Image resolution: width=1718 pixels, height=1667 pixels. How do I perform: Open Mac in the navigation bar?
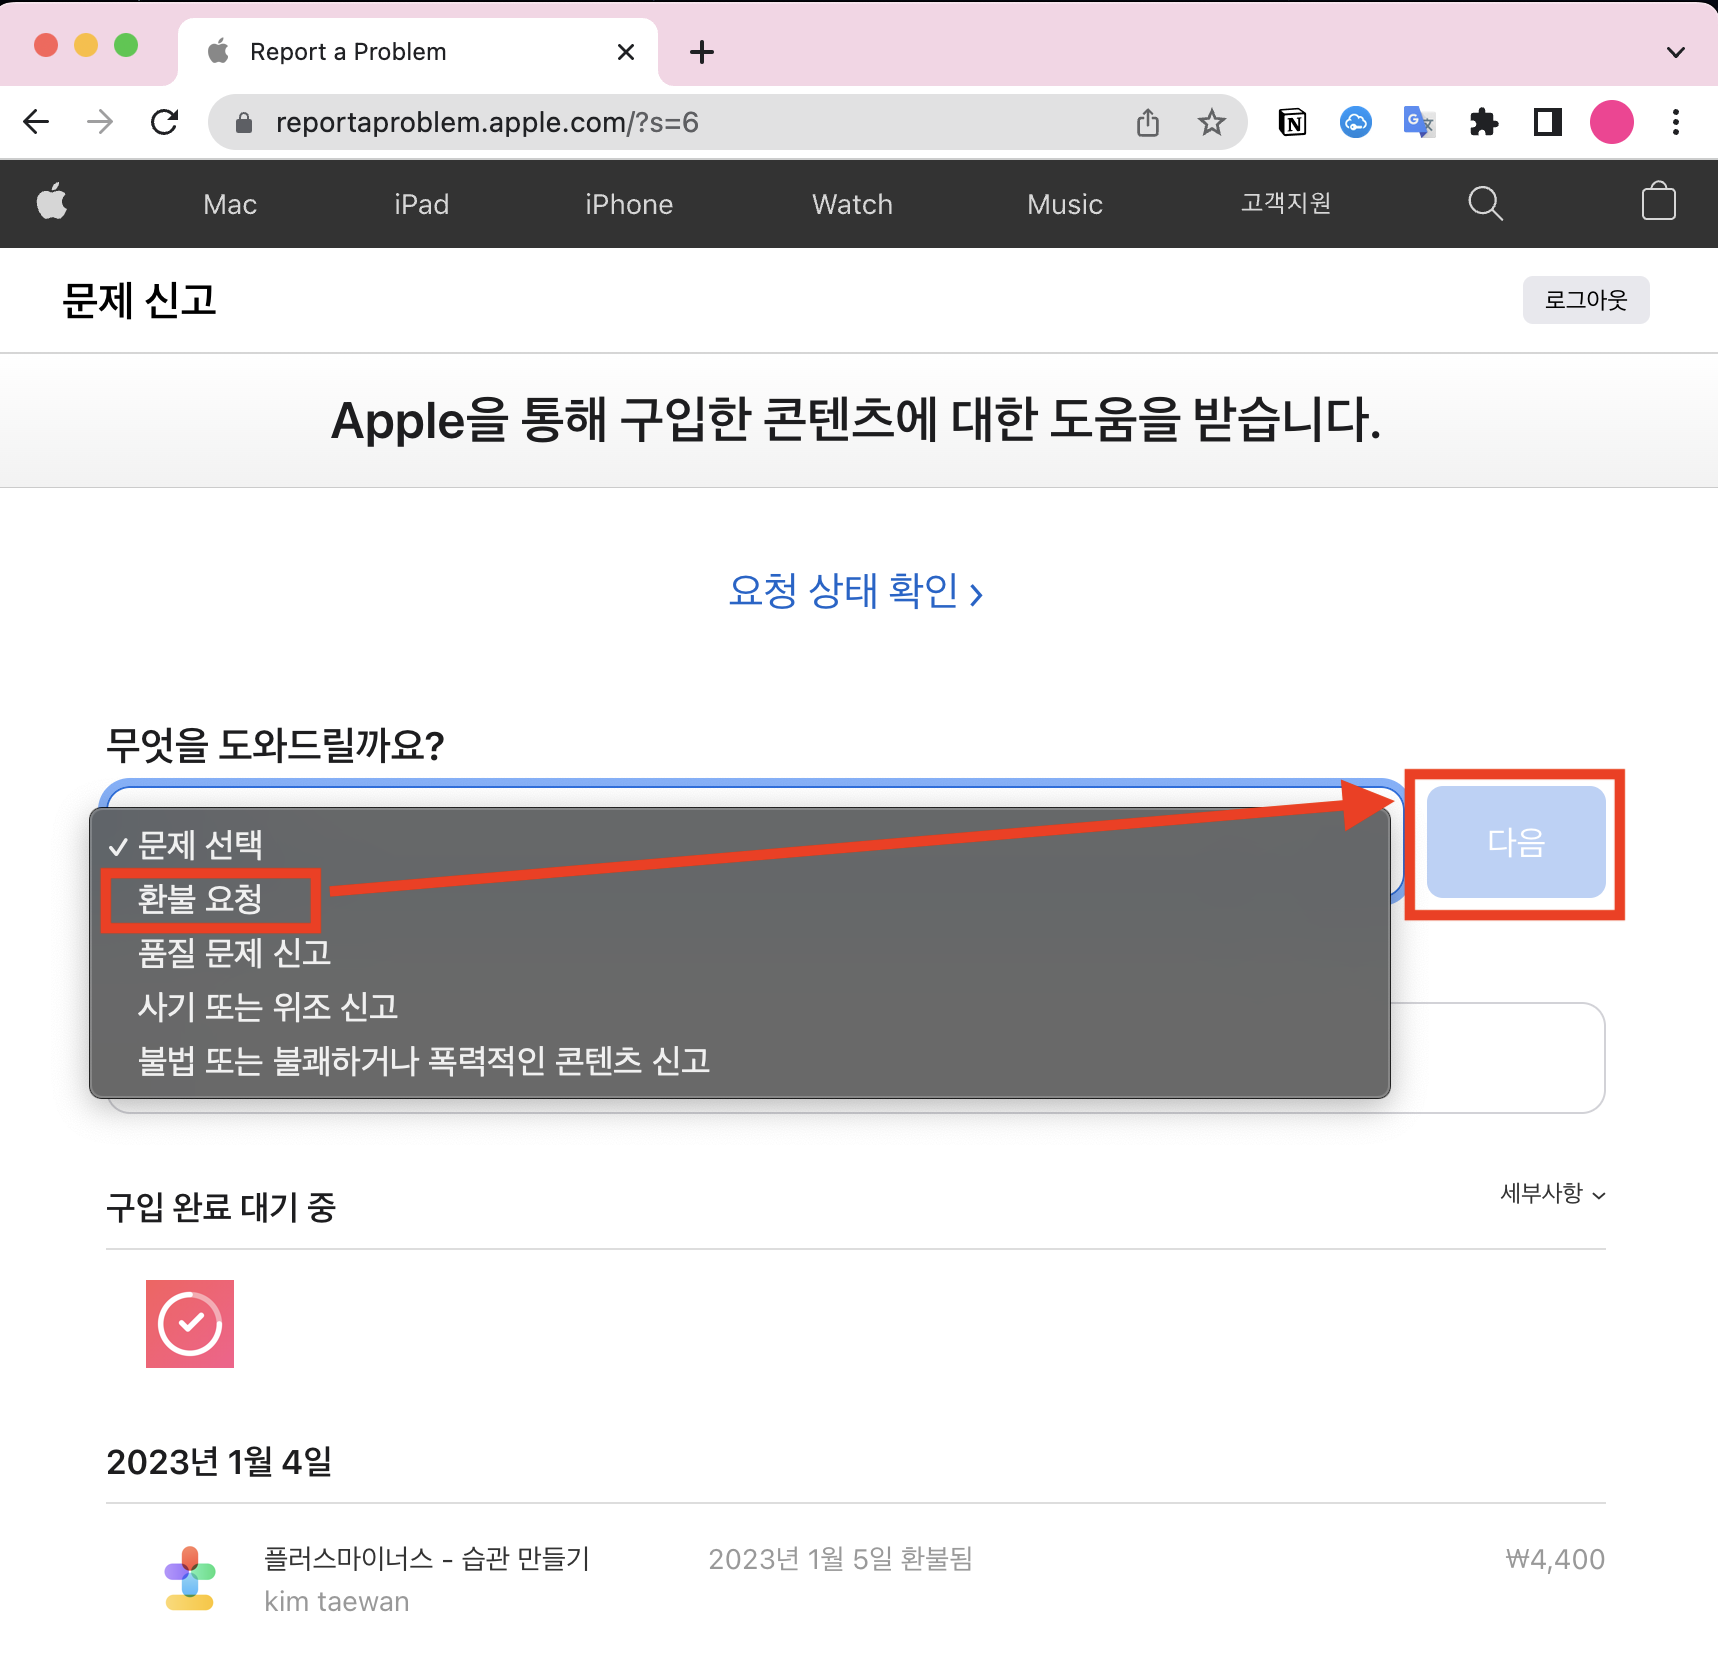coord(230,204)
